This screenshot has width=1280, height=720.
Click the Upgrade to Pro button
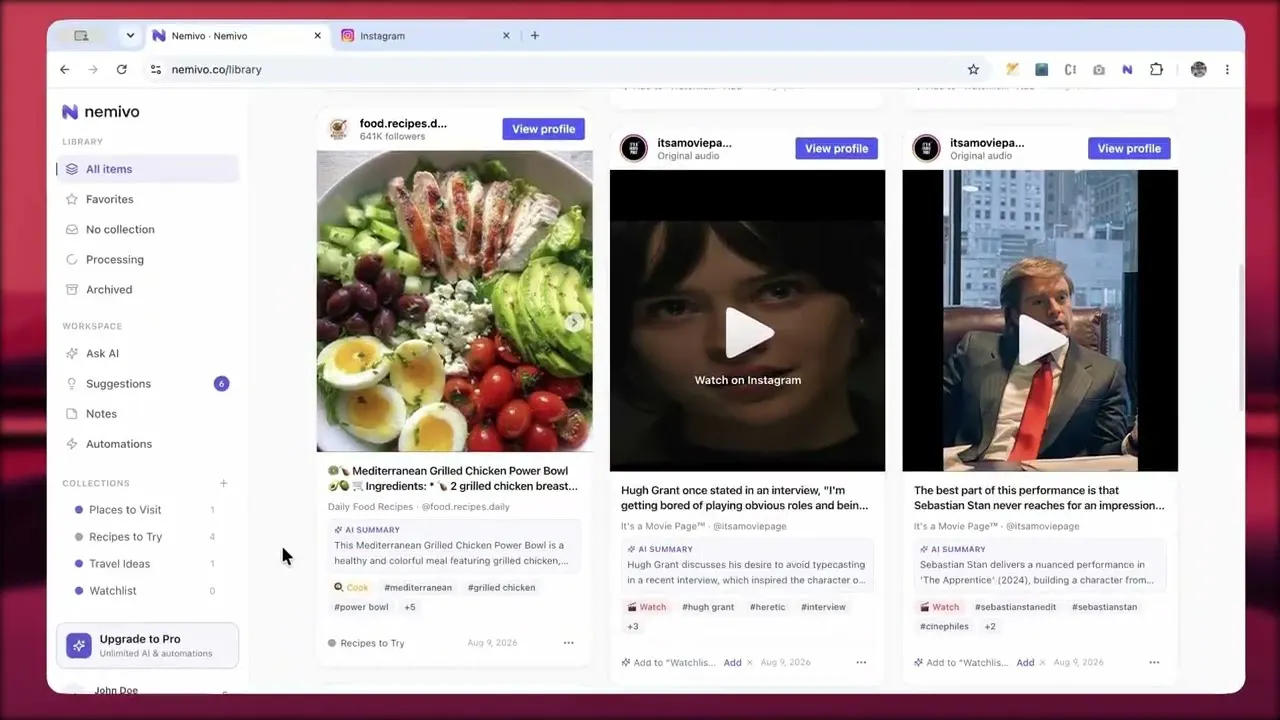coord(148,645)
